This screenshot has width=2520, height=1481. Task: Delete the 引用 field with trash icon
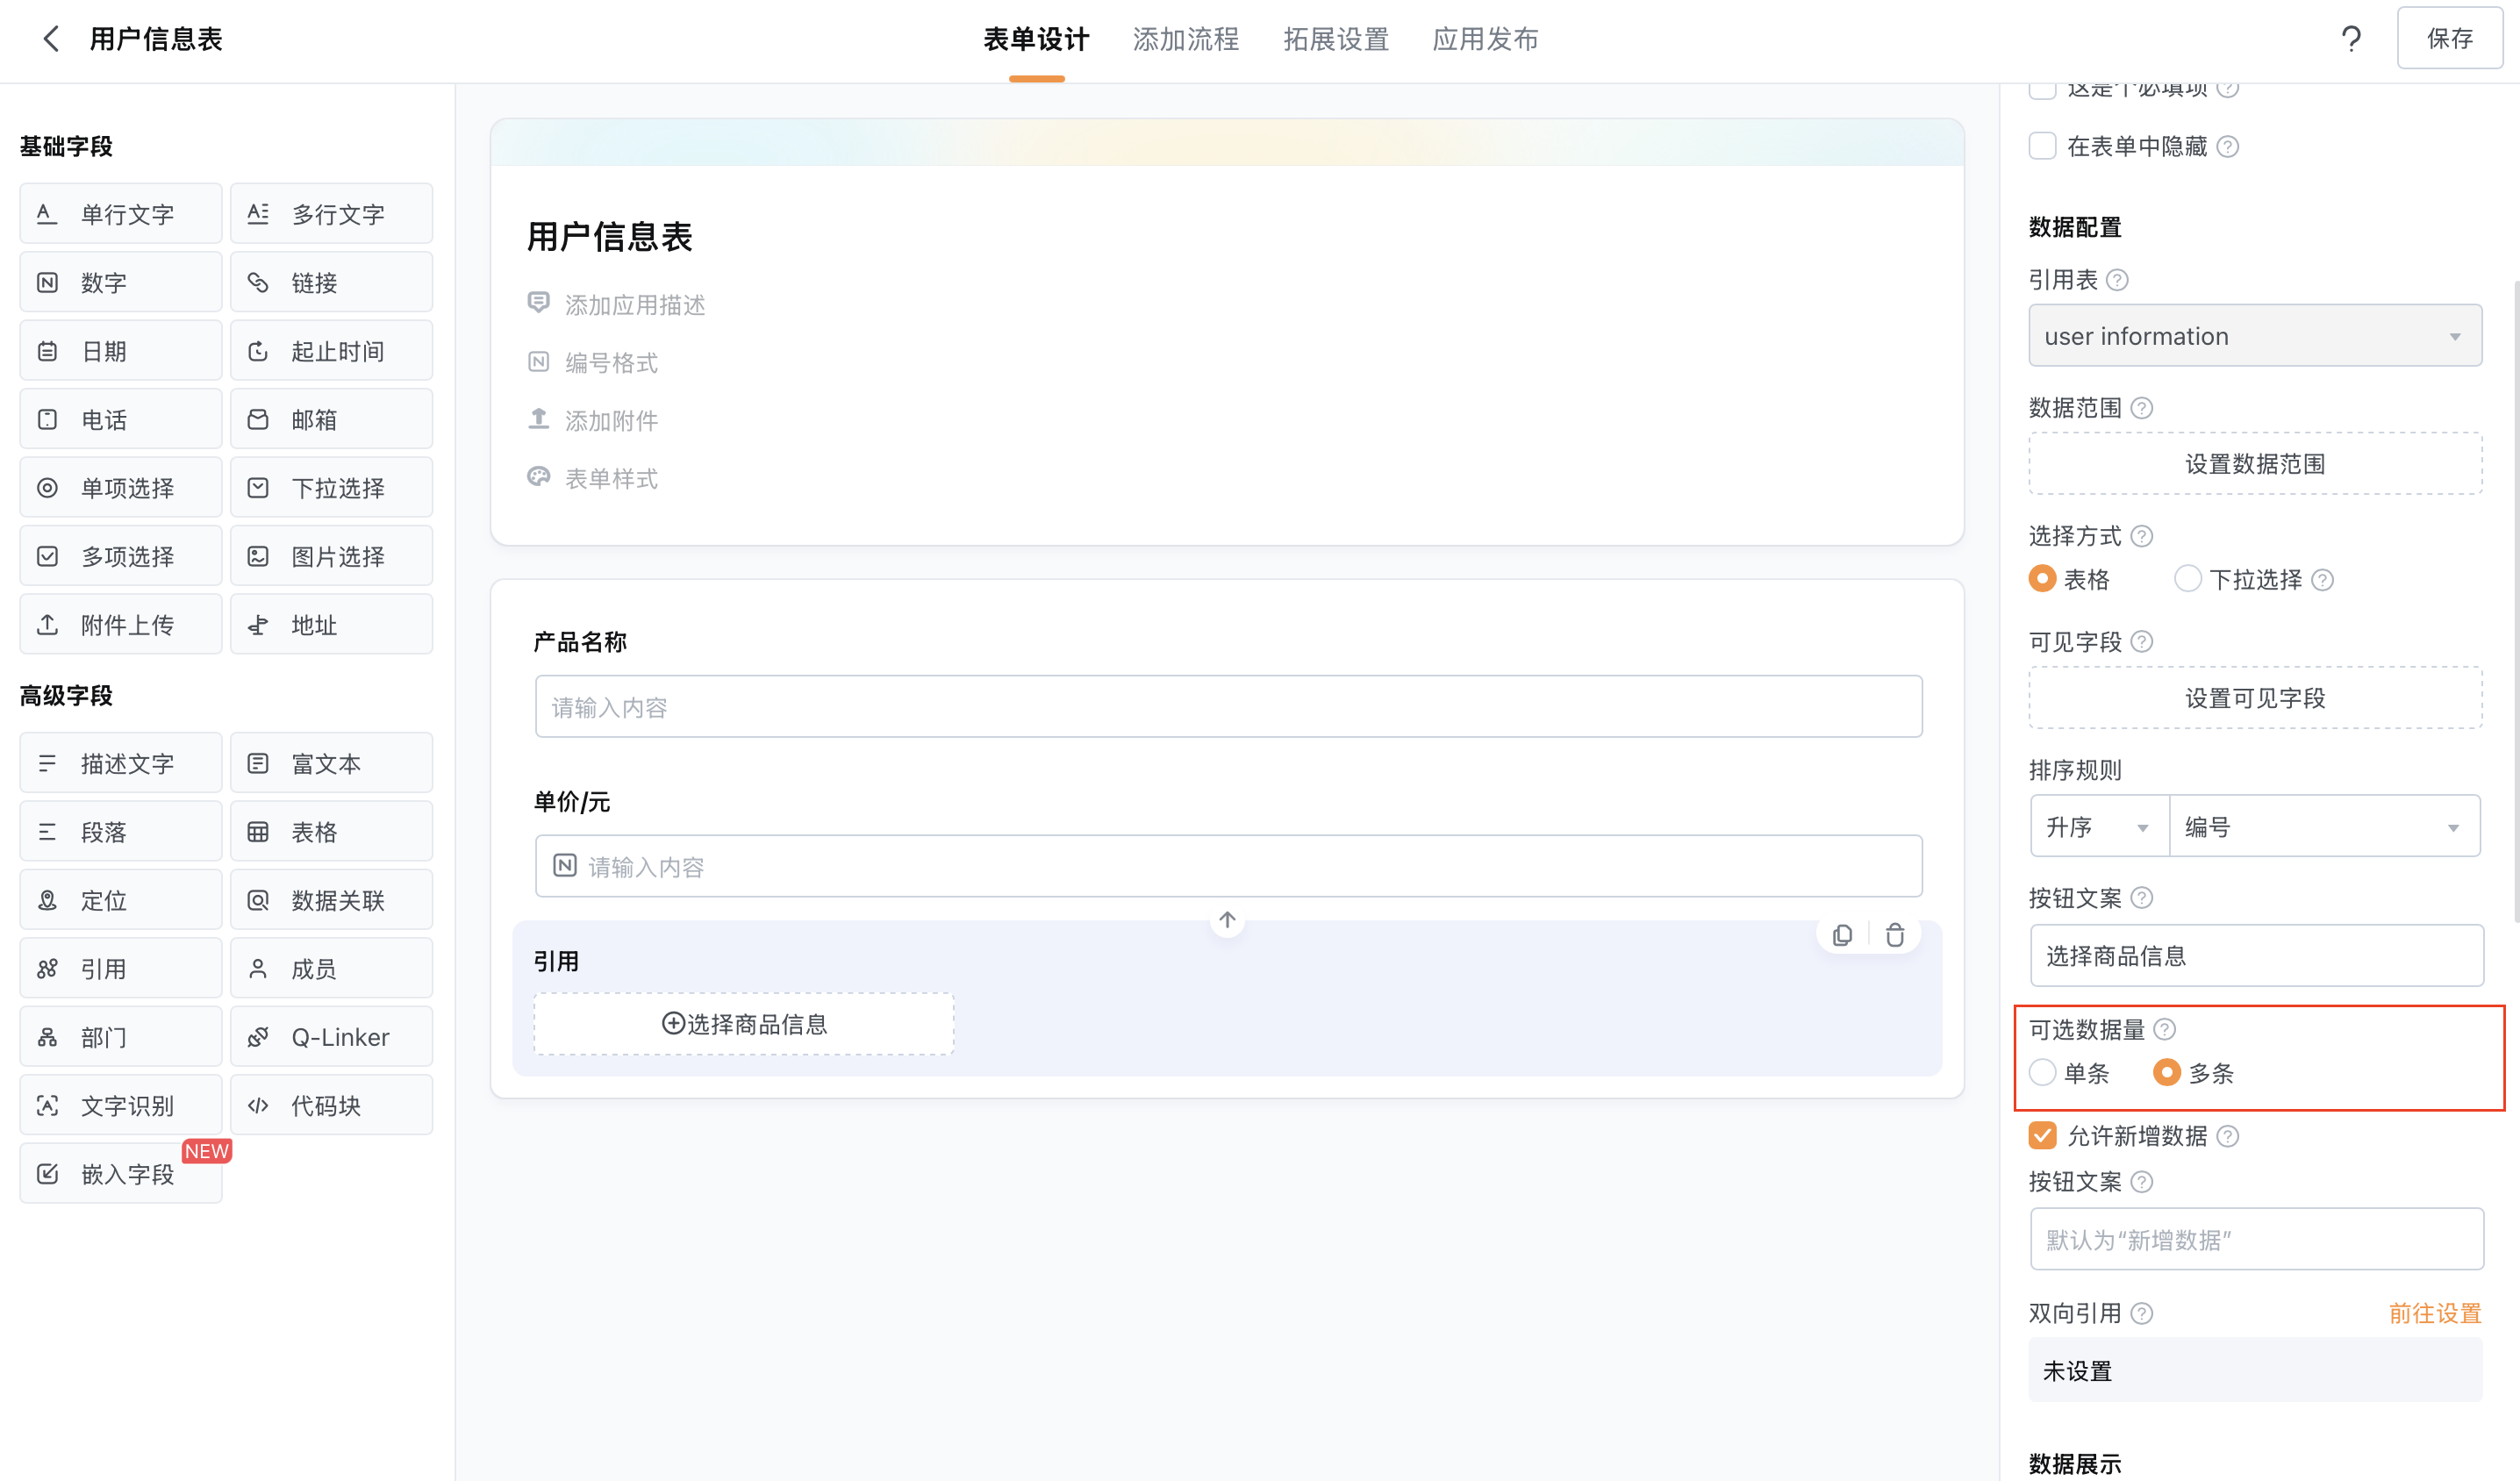1894,935
